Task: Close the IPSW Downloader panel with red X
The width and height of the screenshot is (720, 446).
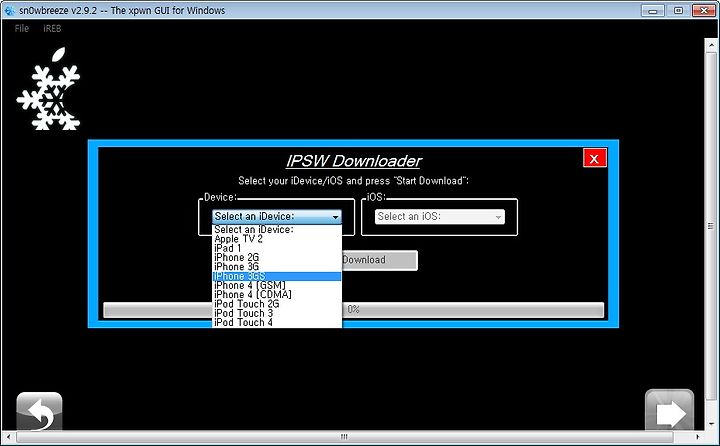Action: coord(595,158)
